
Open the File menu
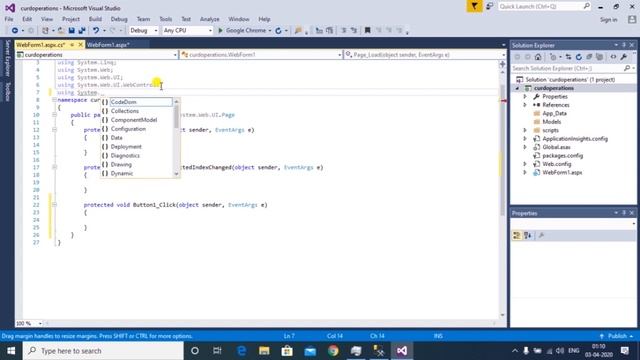[x=9, y=19]
